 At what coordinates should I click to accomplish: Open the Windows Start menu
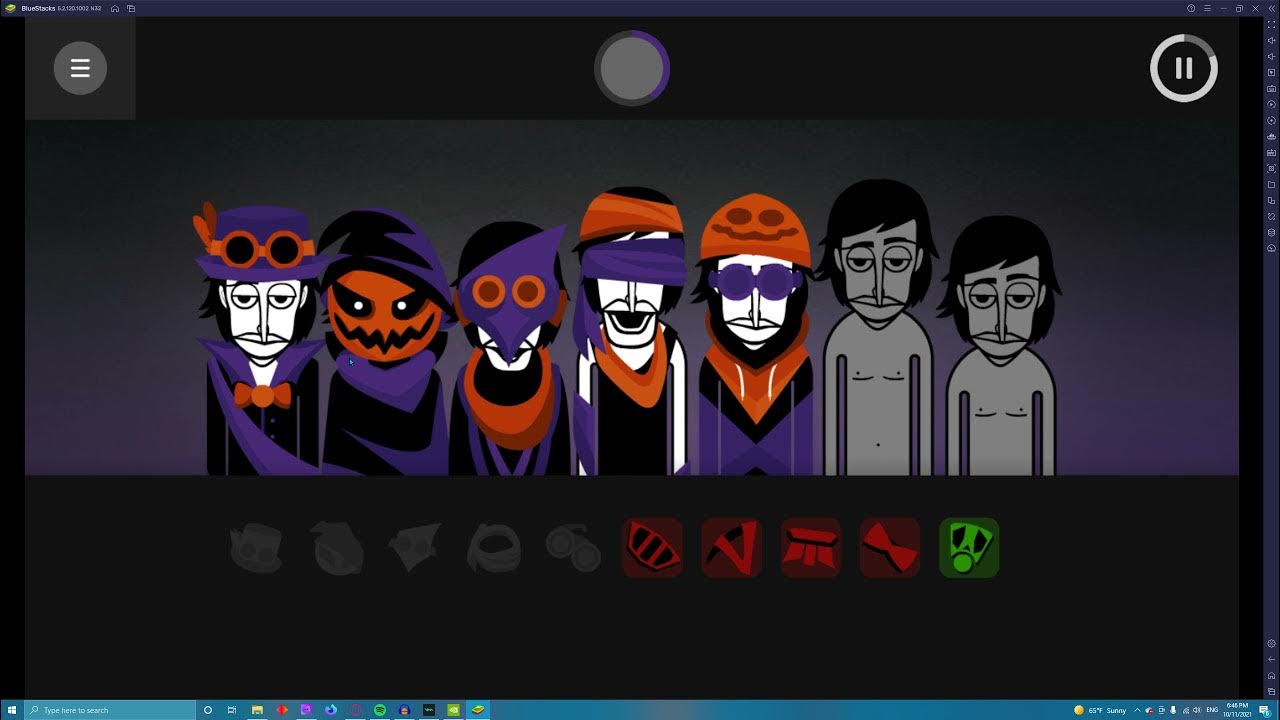point(12,710)
